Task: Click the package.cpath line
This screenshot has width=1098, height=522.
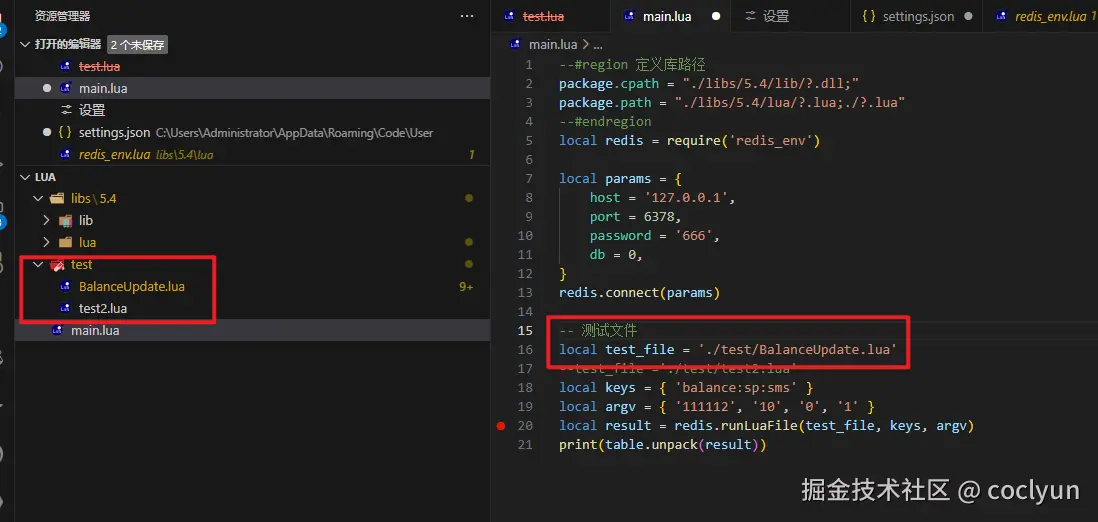Action: point(709,83)
